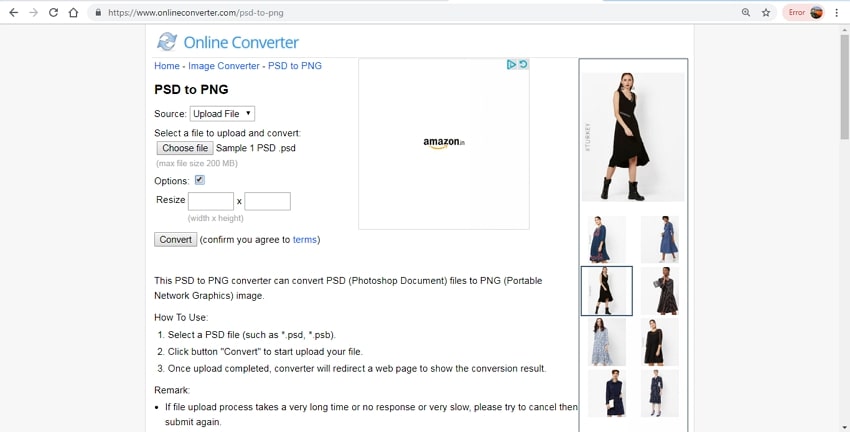Open the terms link
Image resolution: width=850 pixels, height=432 pixels.
[305, 240]
